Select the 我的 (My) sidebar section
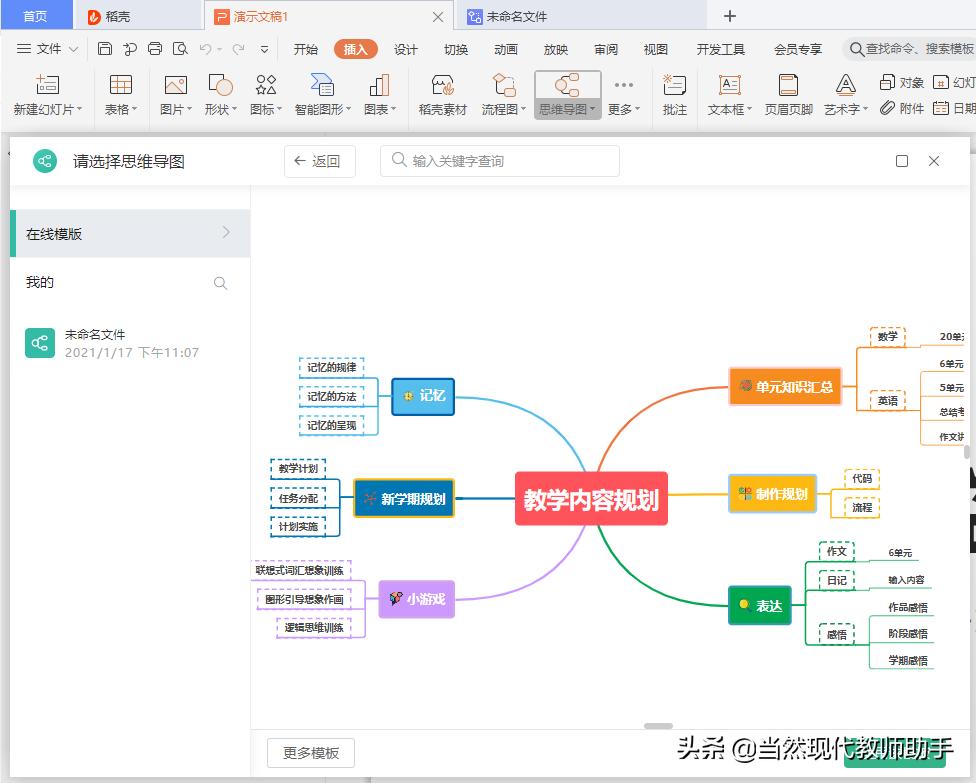This screenshot has width=976, height=783. [38, 282]
